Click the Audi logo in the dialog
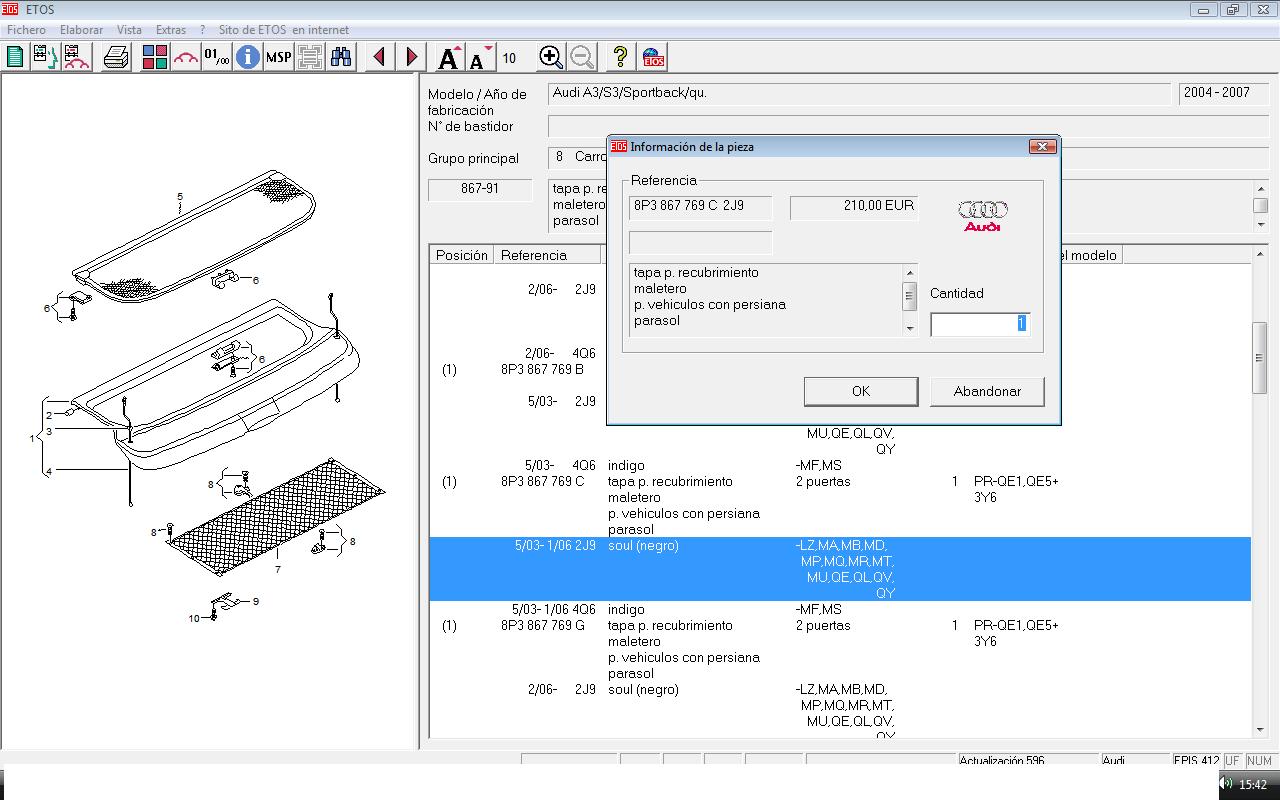 [x=983, y=215]
